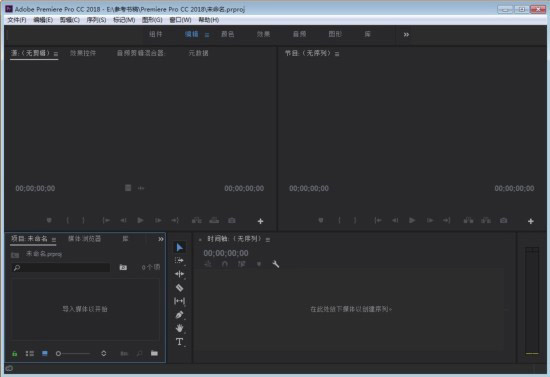The height and width of the screenshot is (377, 550).
Task: Select the Razor tool
Action: (179, 288)
